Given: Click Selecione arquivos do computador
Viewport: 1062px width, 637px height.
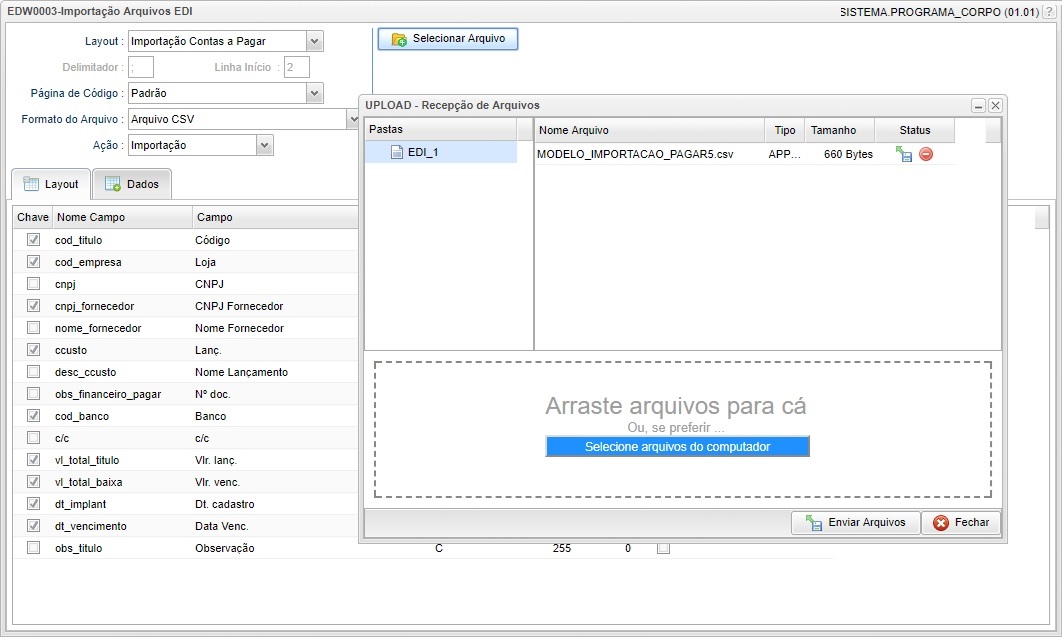Looking at the screenshot, I should pyautogui.click(x=677, y=446).
